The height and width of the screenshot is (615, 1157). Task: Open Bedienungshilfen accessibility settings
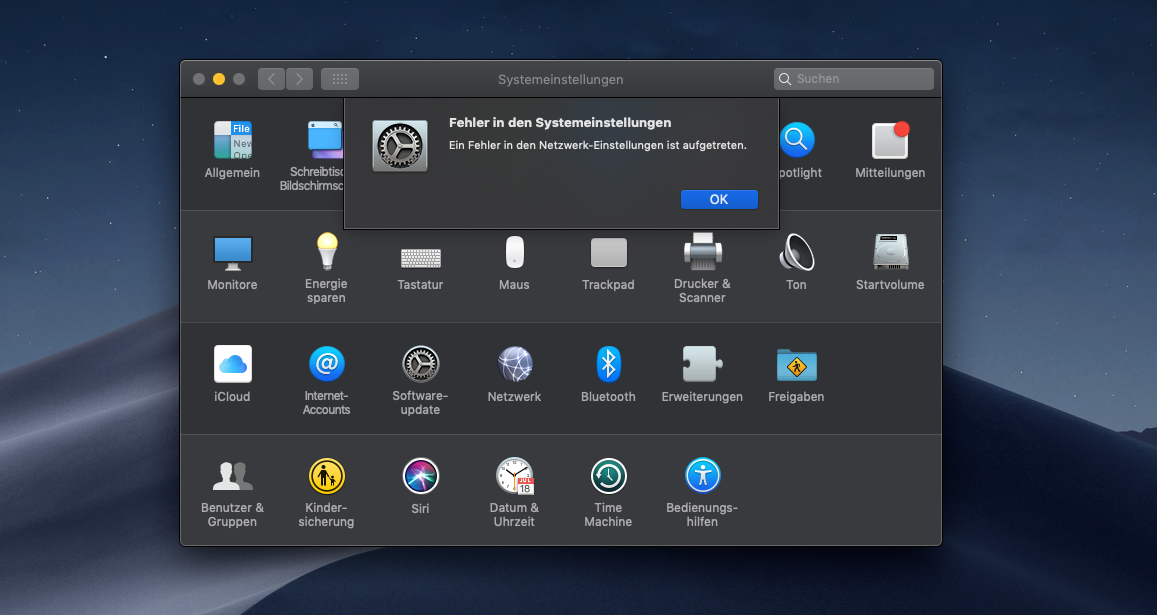pyautogui.click(x=702, y=477)
